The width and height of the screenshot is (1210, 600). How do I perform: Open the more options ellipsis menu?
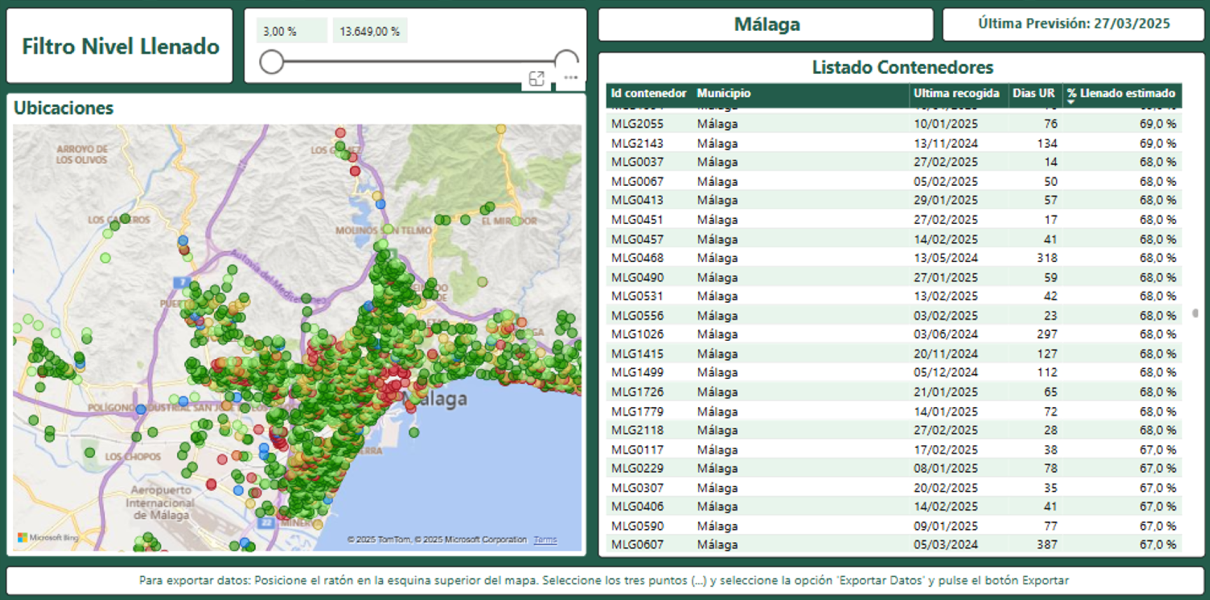[571, 78]
